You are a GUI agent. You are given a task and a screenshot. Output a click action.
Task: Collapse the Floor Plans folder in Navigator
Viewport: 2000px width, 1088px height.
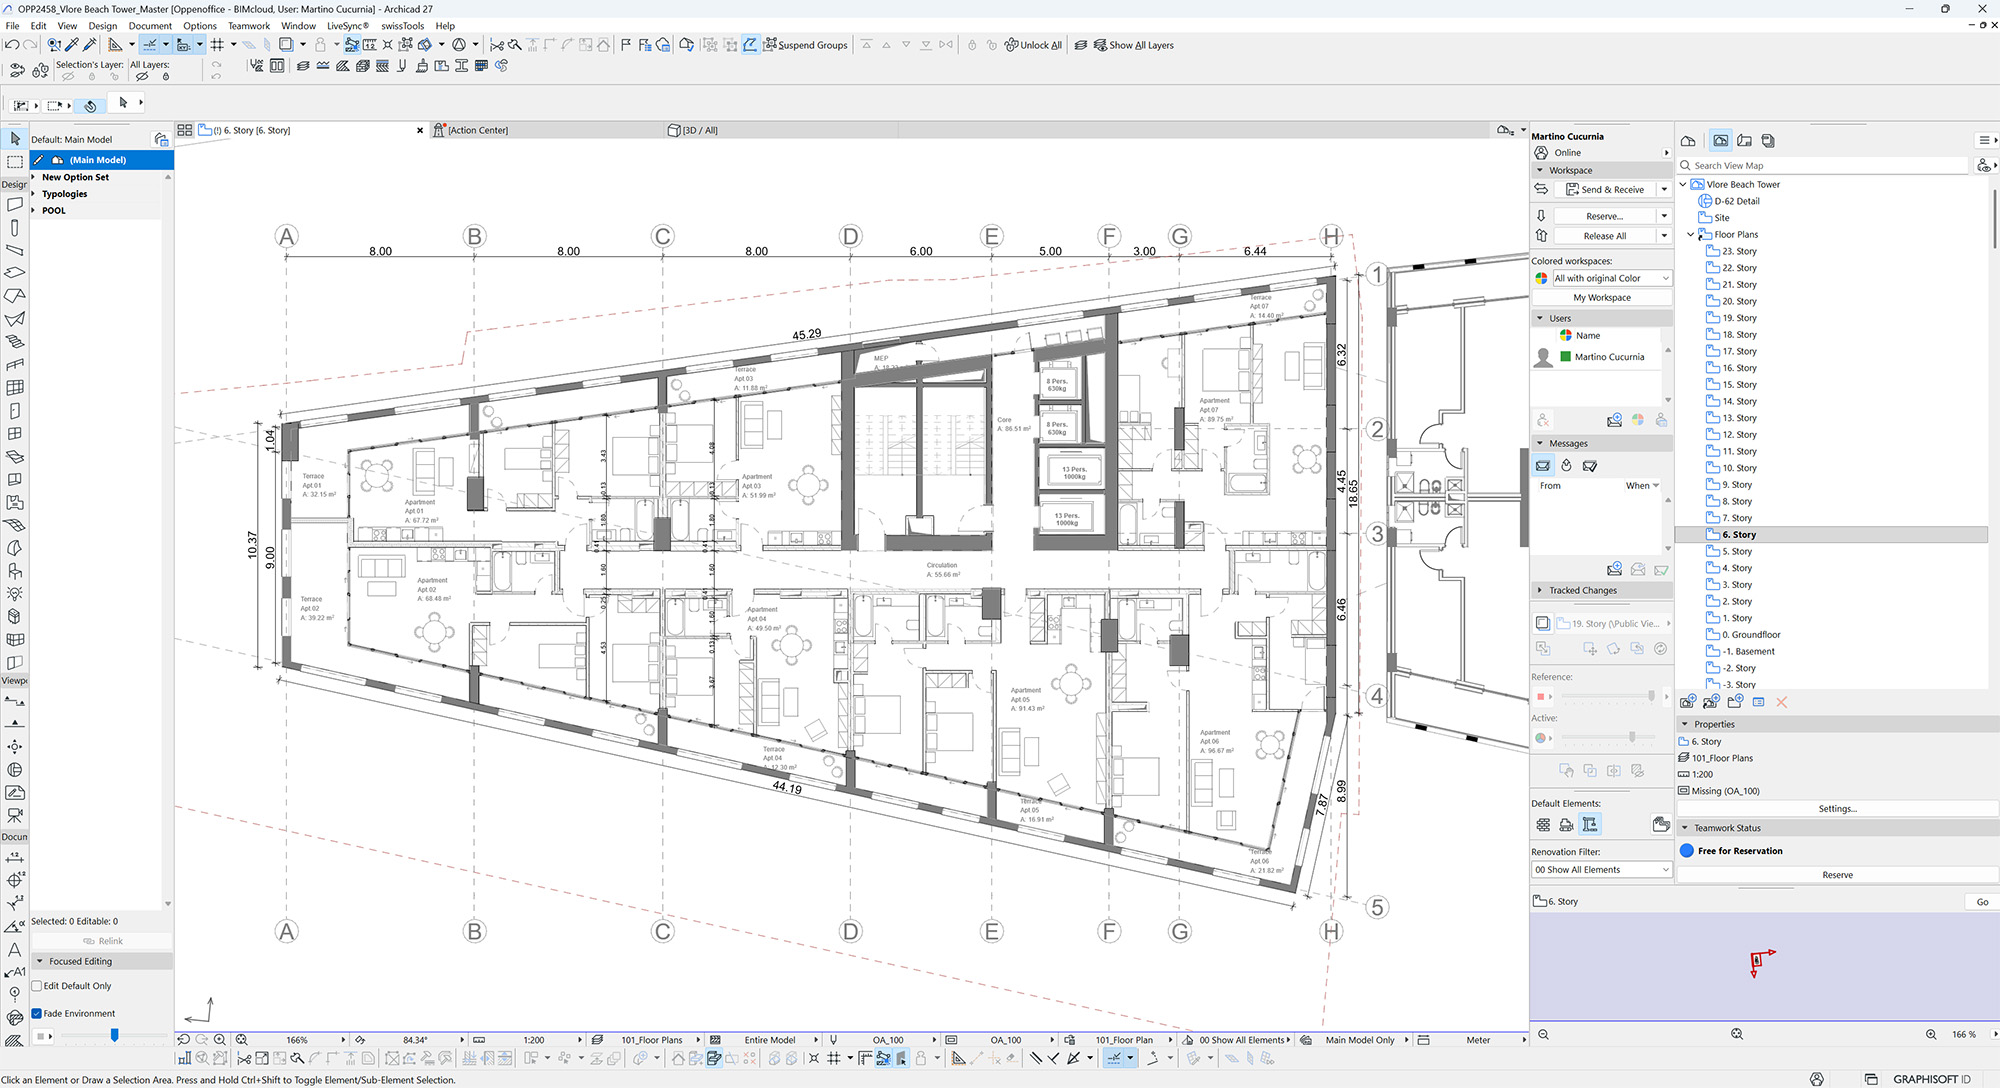tap(1691, 235)
